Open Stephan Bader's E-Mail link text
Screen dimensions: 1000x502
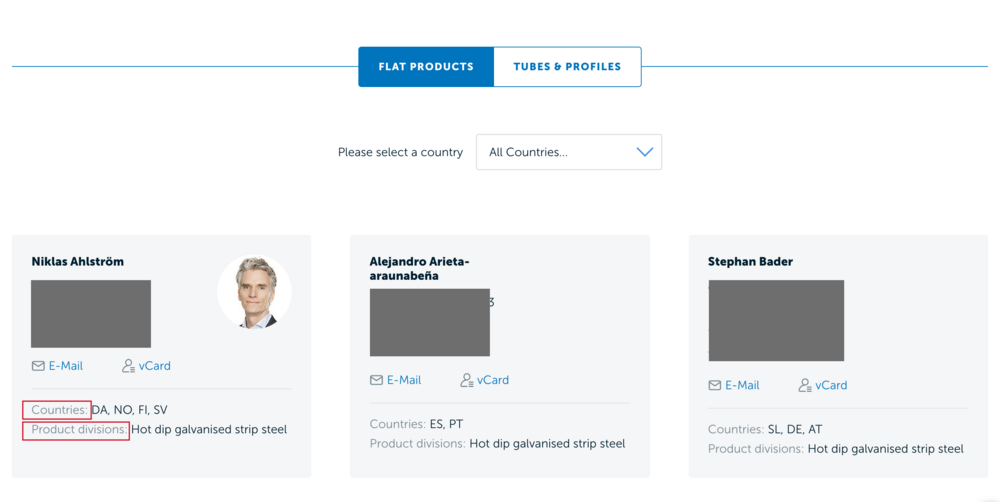[742, 385]
